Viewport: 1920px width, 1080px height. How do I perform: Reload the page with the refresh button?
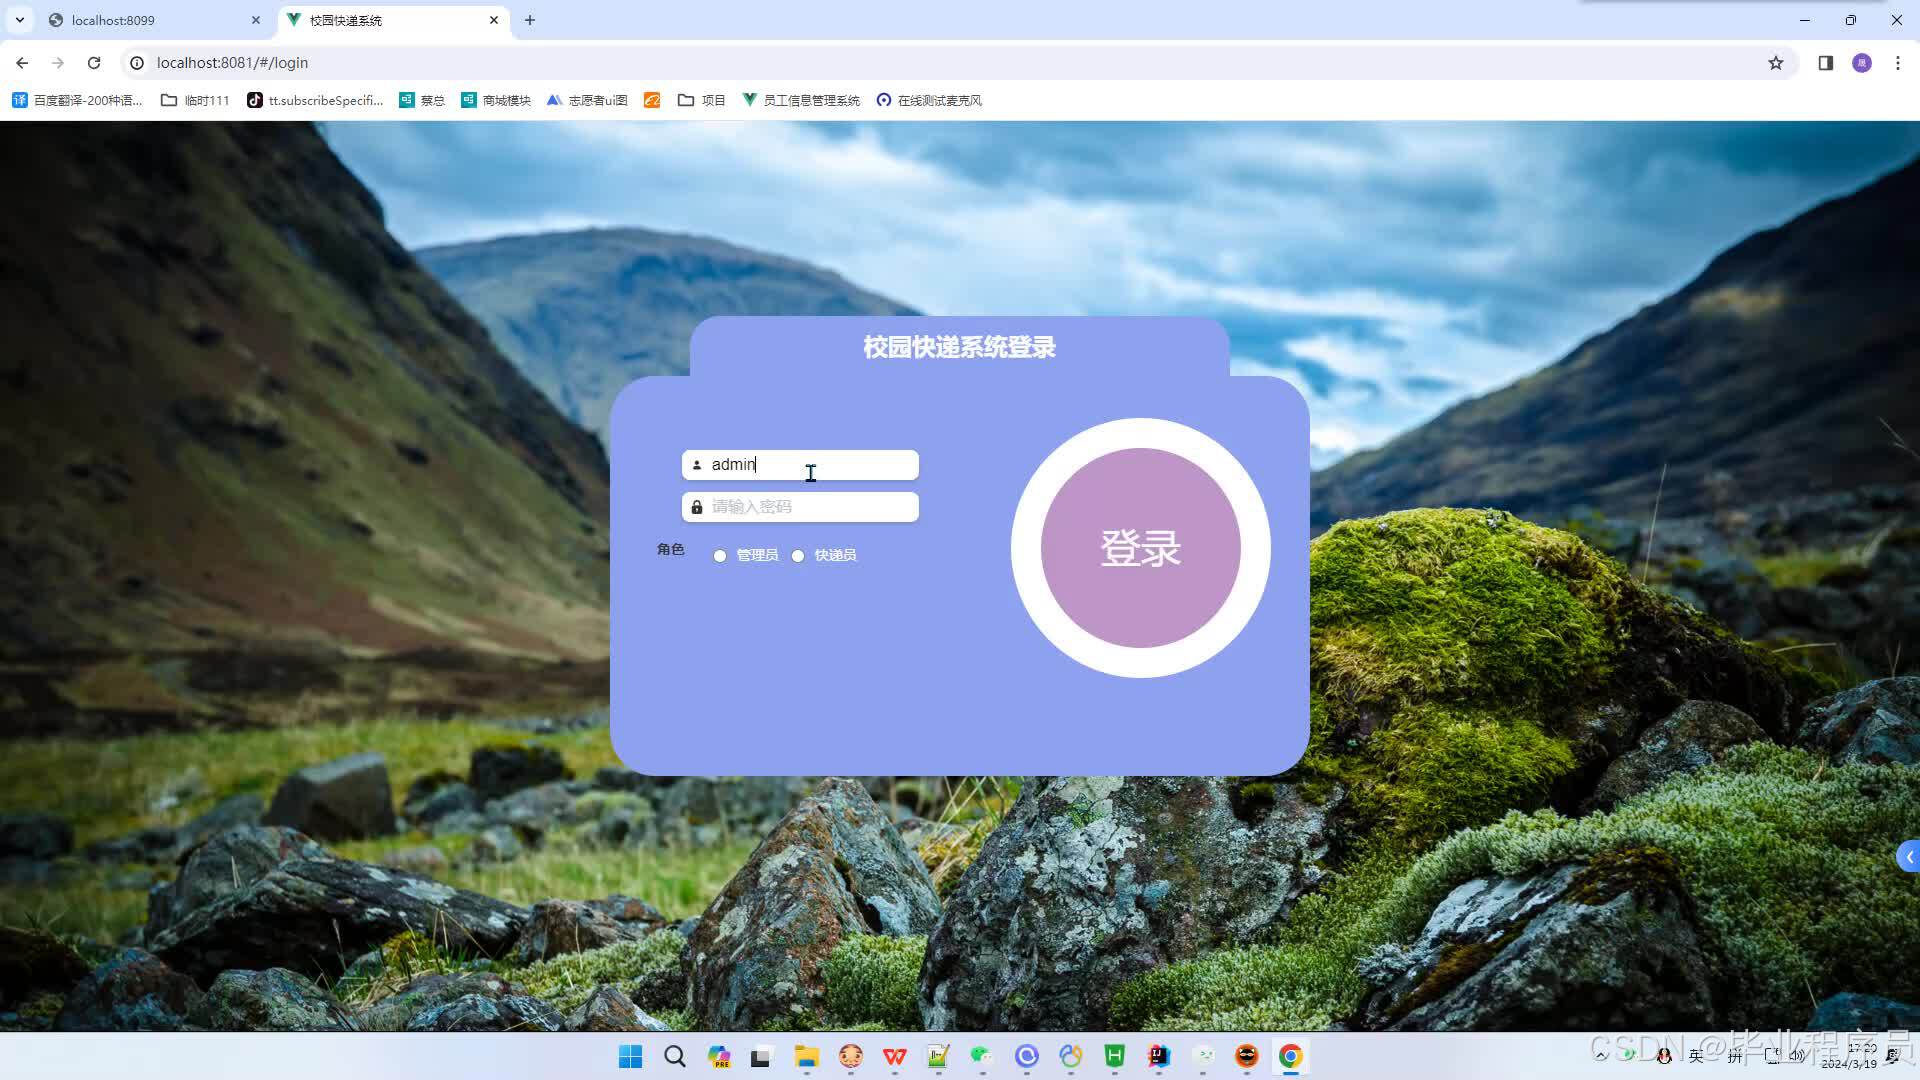[94, 62]
